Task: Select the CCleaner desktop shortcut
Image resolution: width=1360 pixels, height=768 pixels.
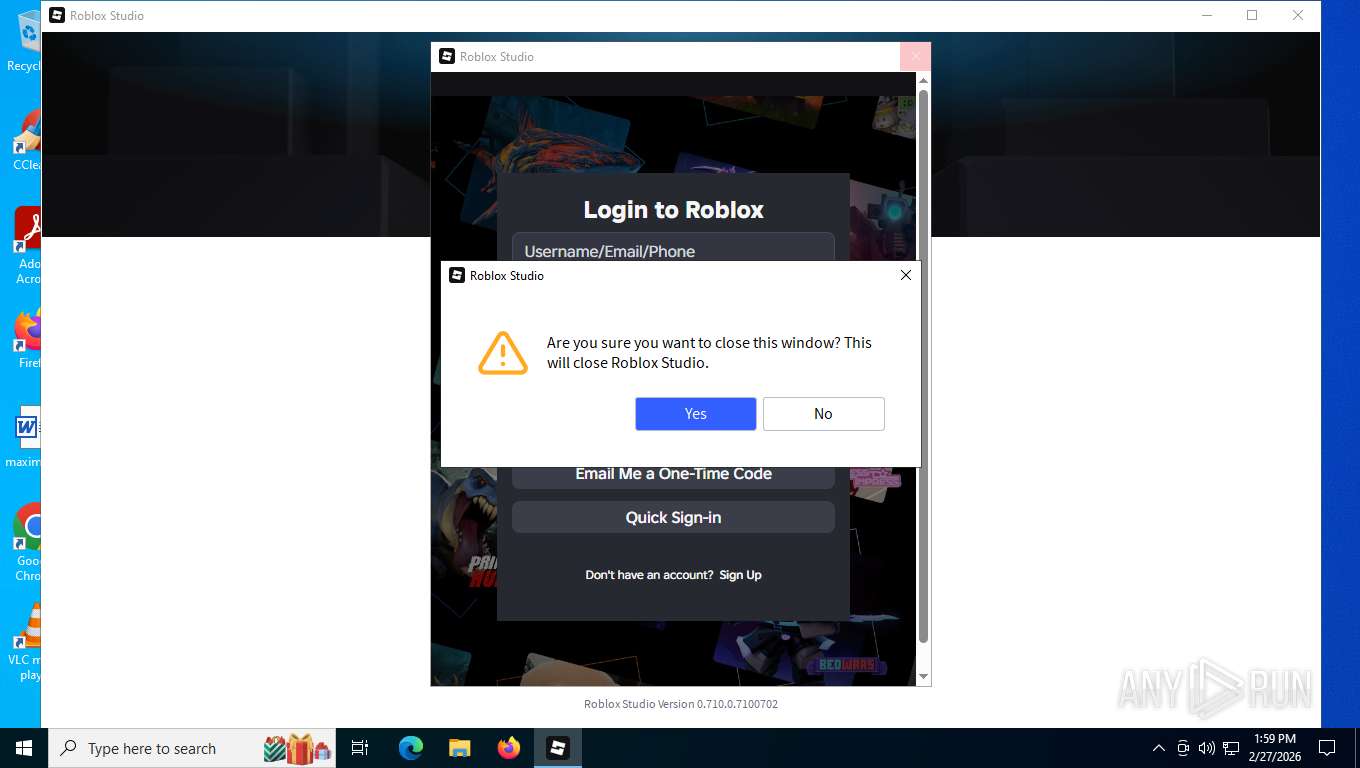Action: pyautogui.click(x=28, y=140)
